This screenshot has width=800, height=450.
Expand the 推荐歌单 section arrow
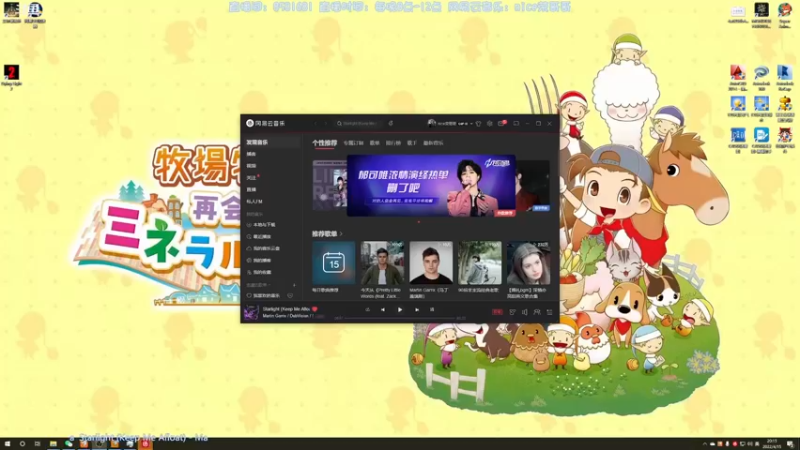tap(341, 234)
